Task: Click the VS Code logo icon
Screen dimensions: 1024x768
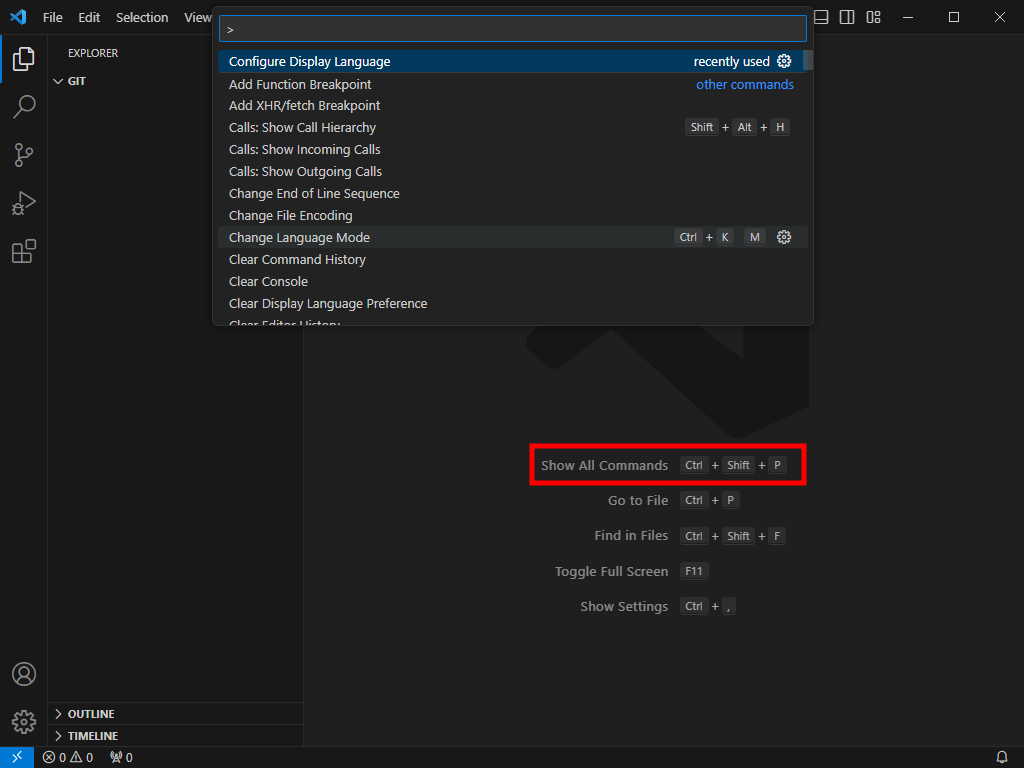Action: point(18,17)
